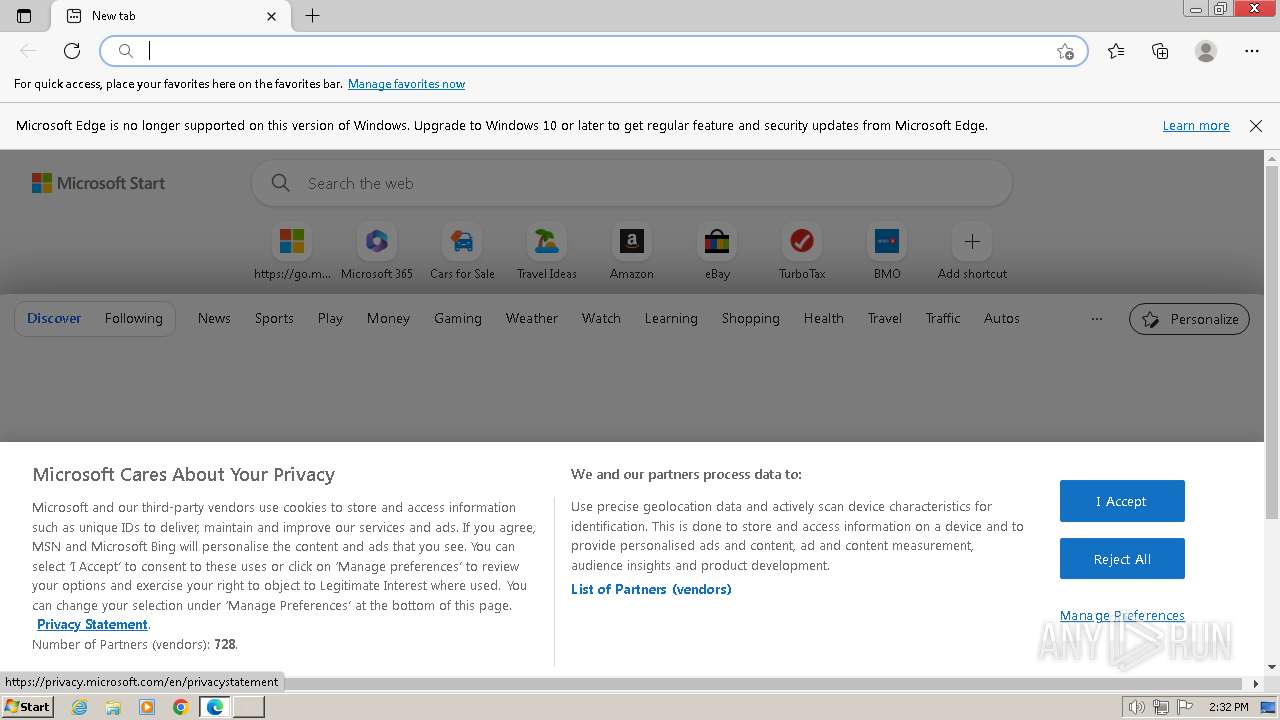Open the List of Partners (vendors) link
The height and width of the screenshot is (720, 1280).
pos(651,589)
